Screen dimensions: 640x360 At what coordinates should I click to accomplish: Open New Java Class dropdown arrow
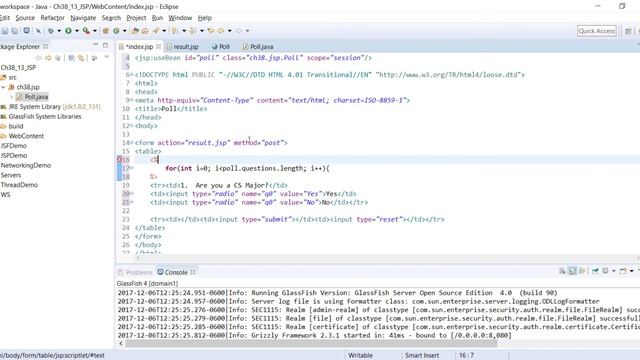pyautogui.click(x=124, y=31)
